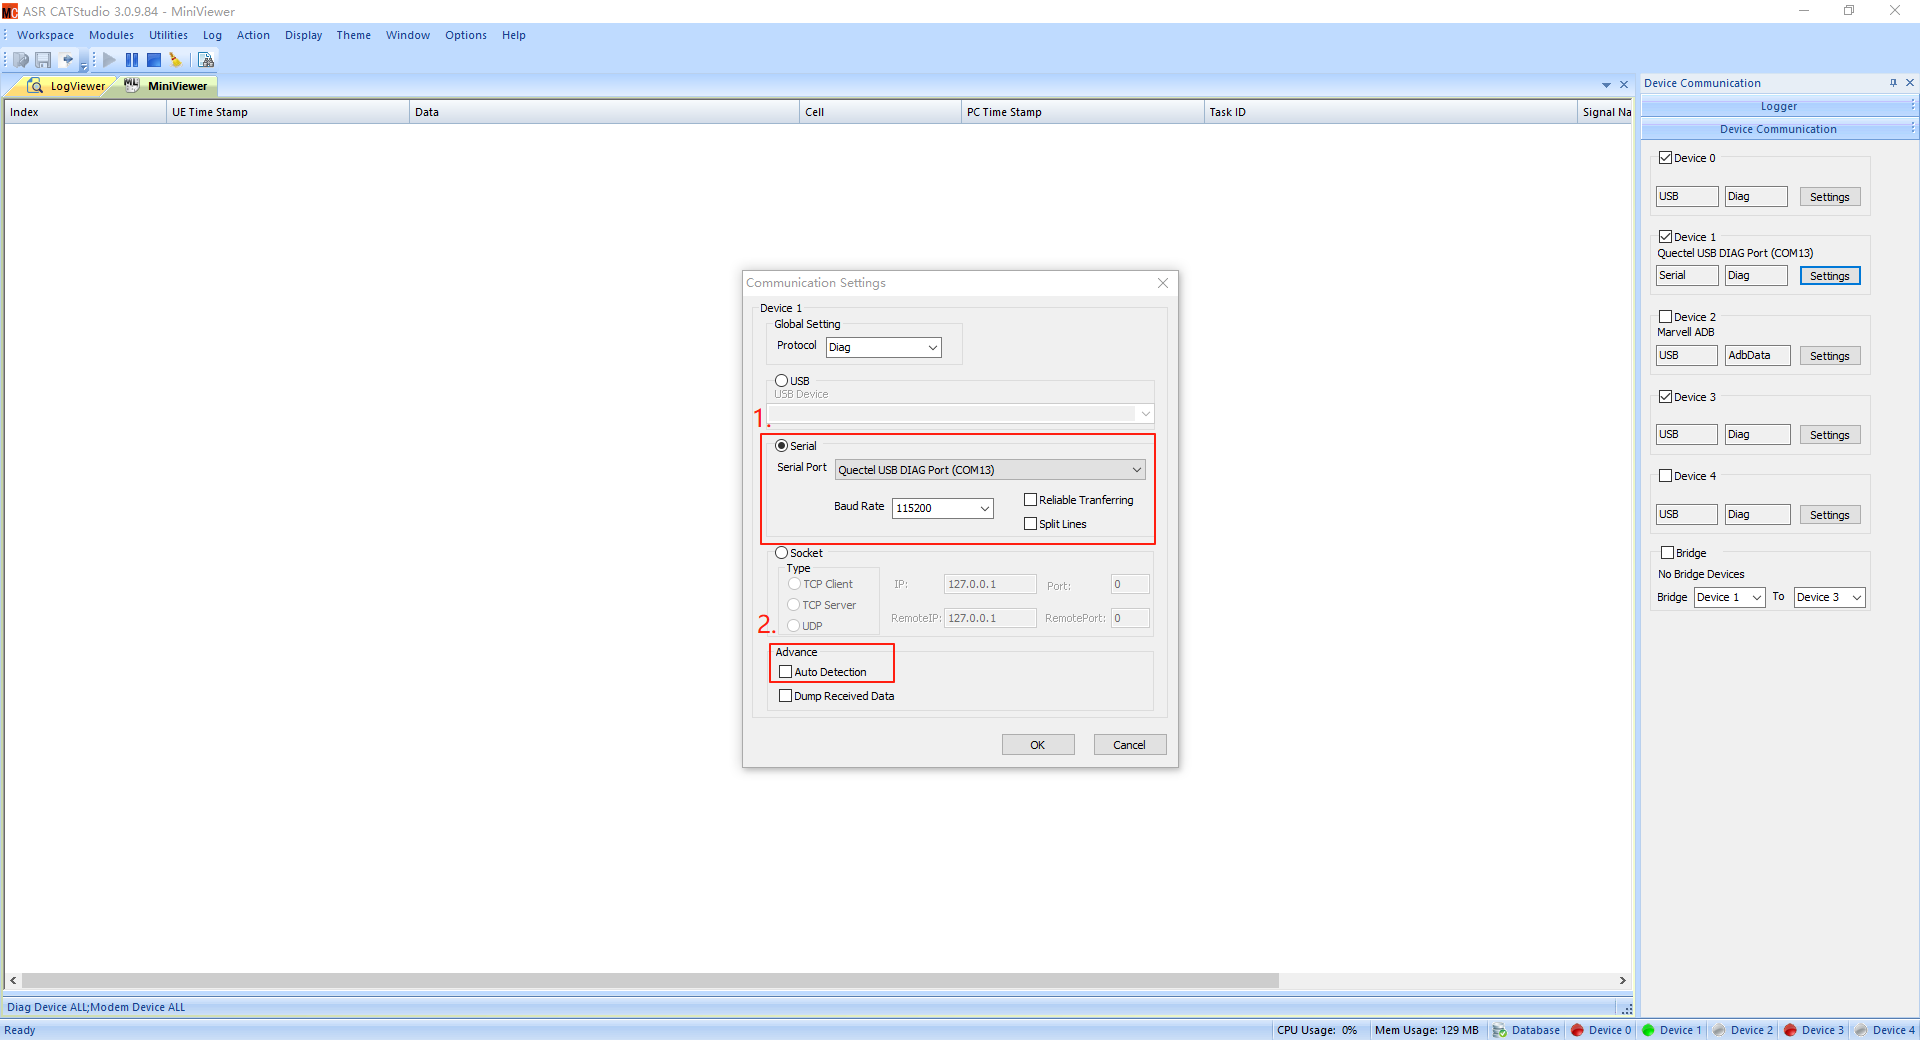Click OK in Communication Settings

click(x=1038, y=745)
